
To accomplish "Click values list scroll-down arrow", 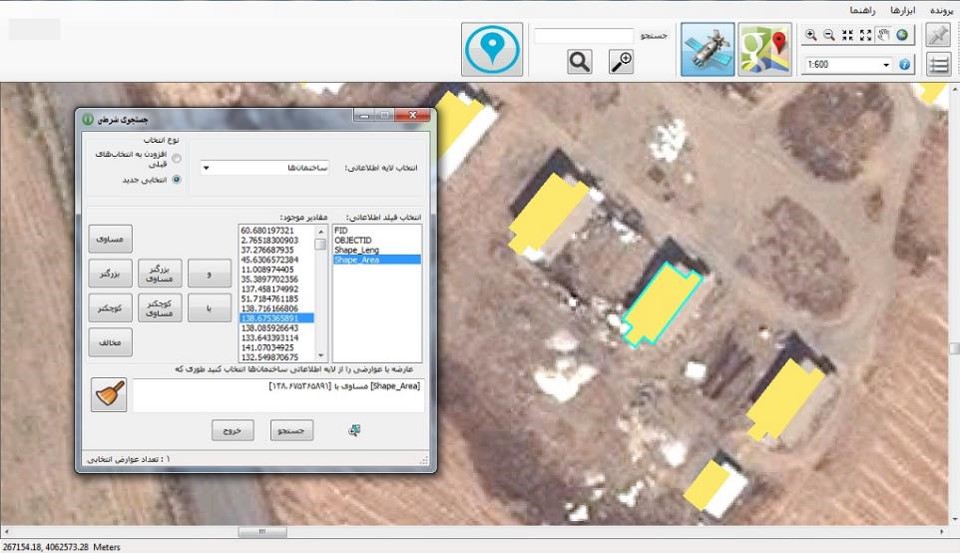I will 321,356.
